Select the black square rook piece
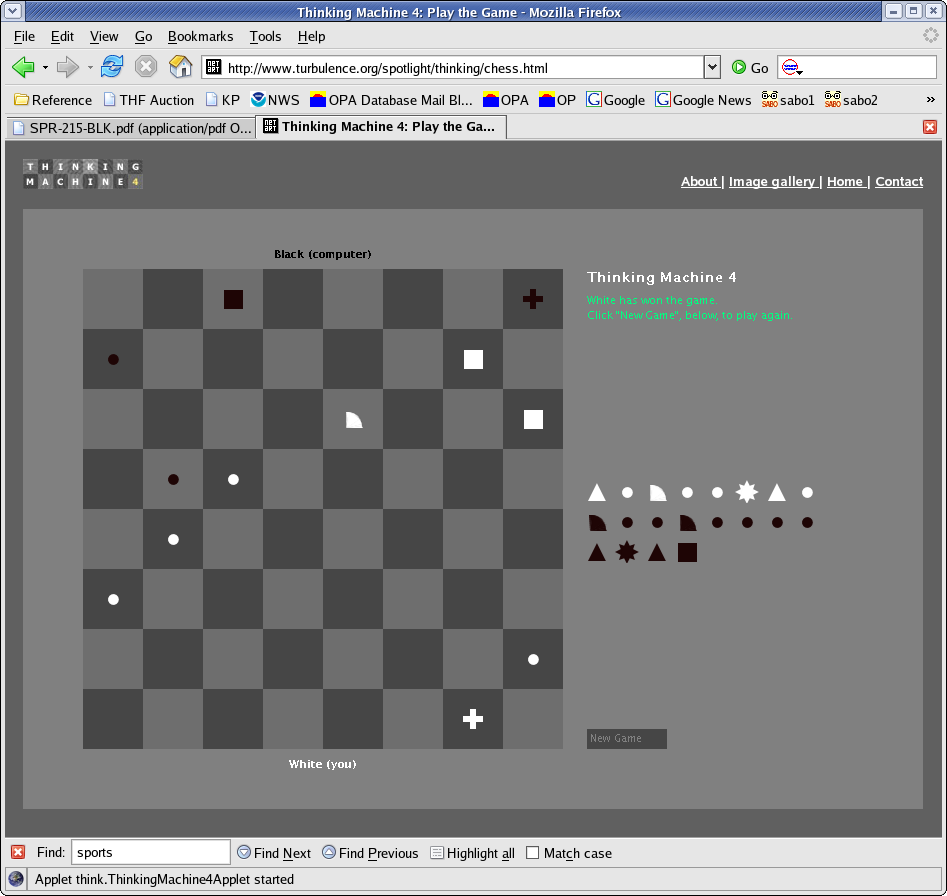The image size is (947, 896). tap(233, 299)
